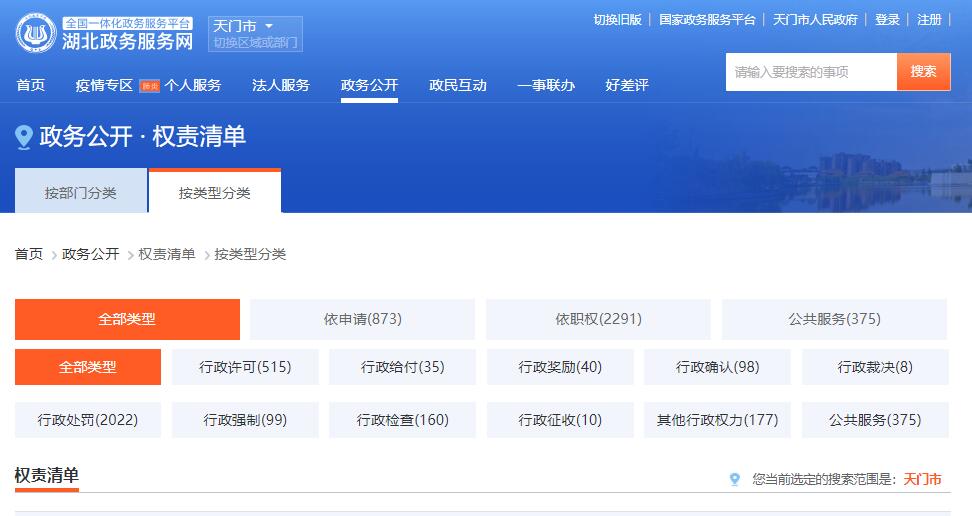Click the 登录 link

[x=887, y=19]
